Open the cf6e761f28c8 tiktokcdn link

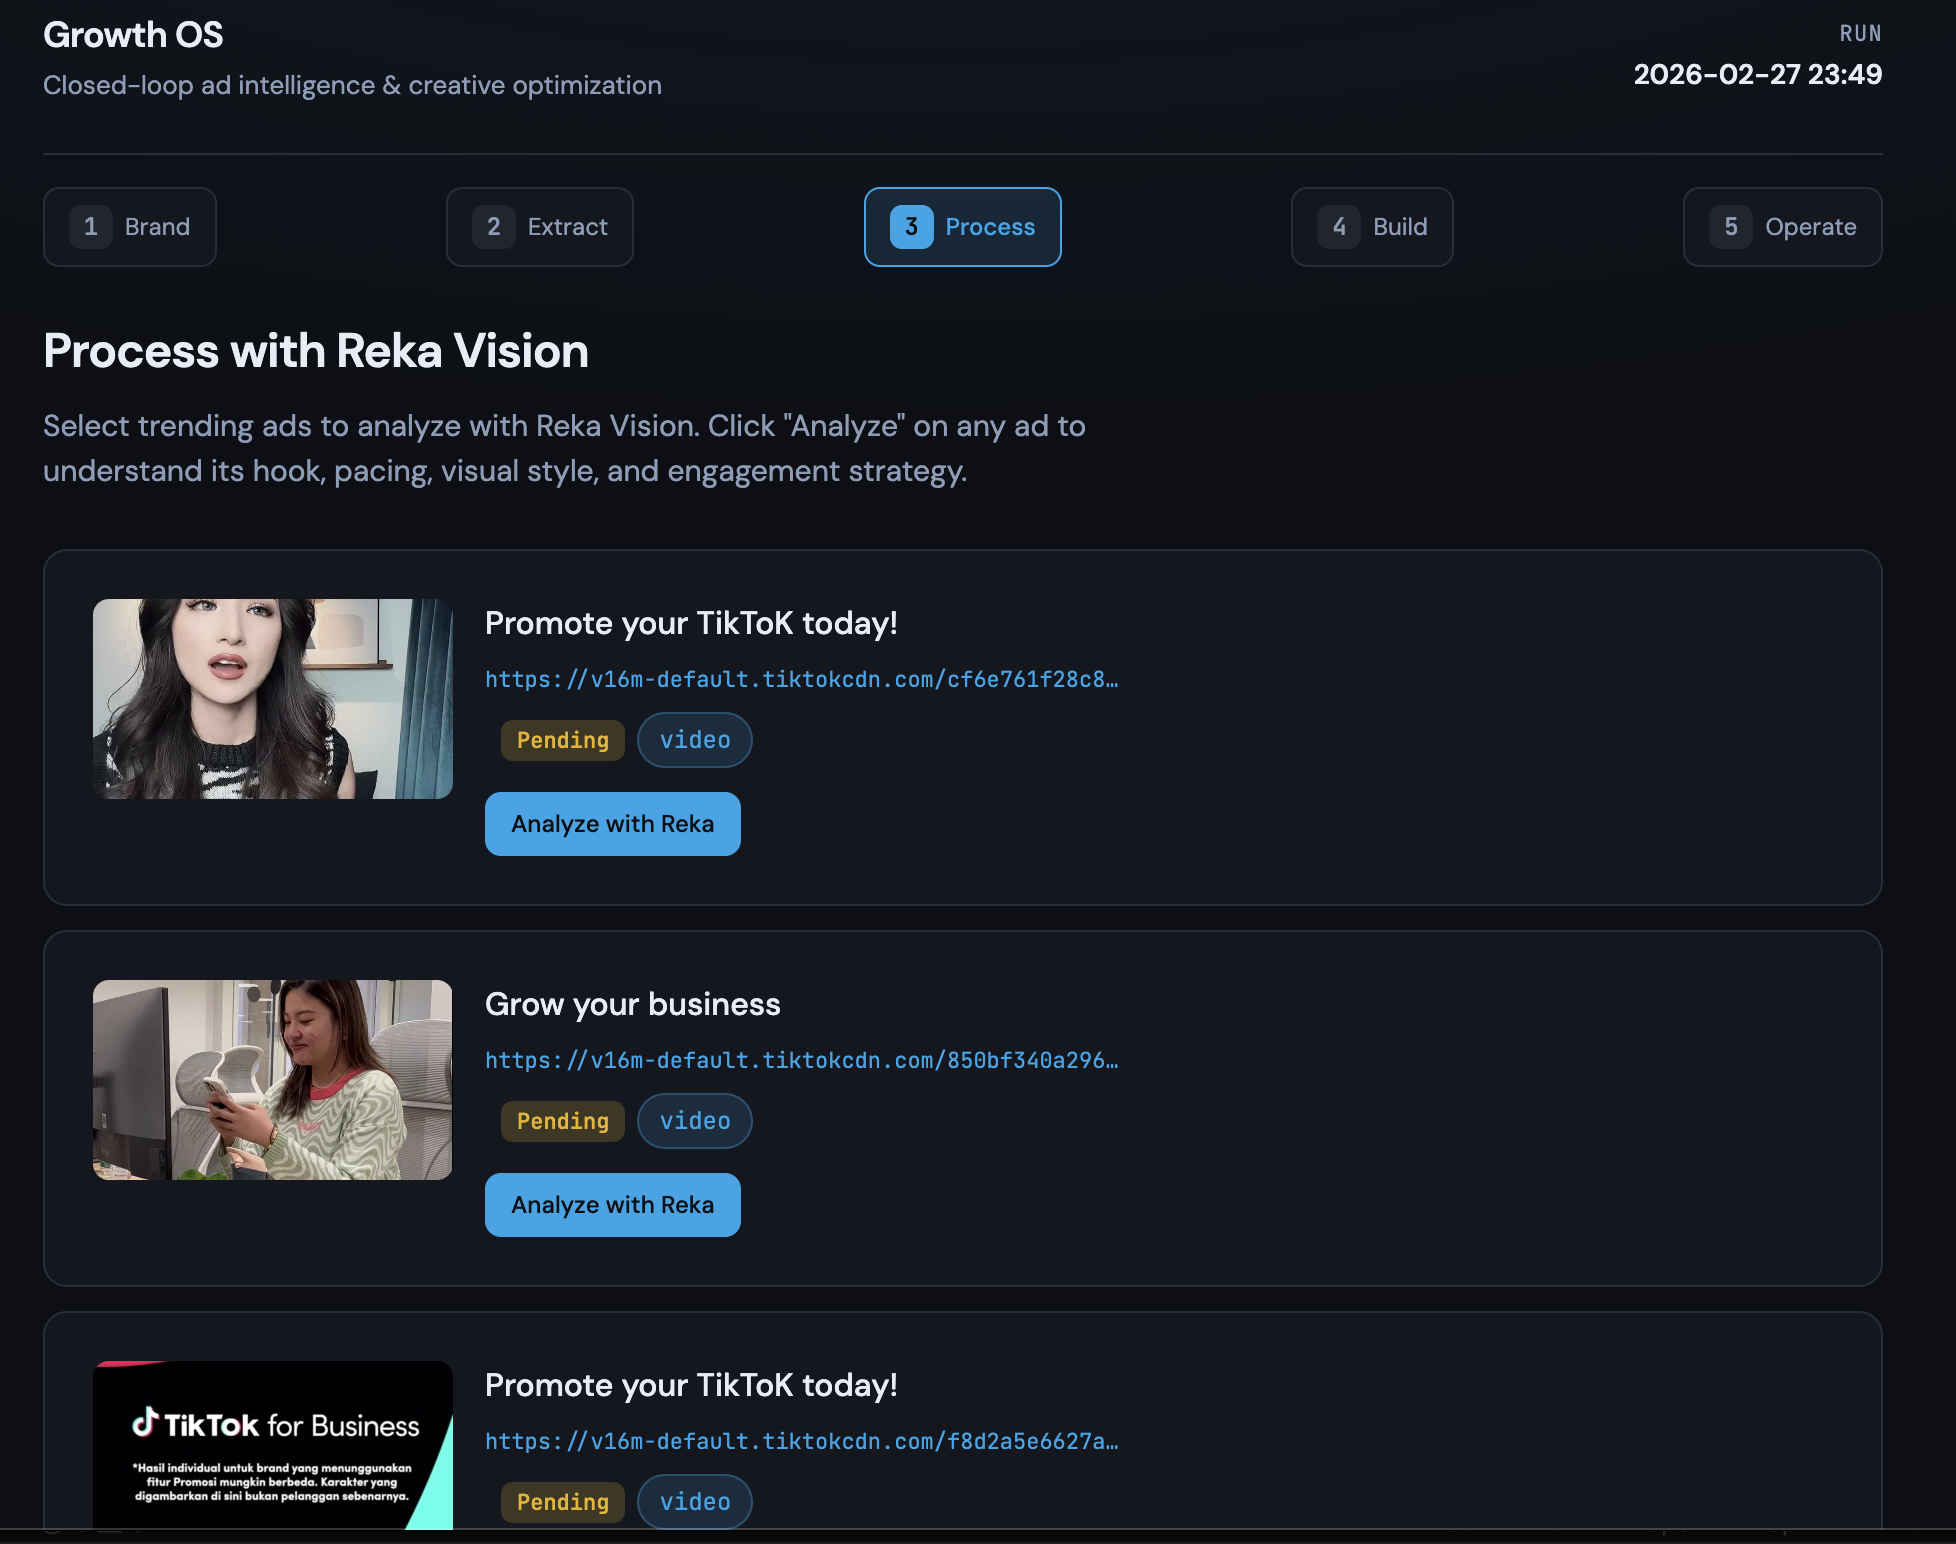(801, 680)
